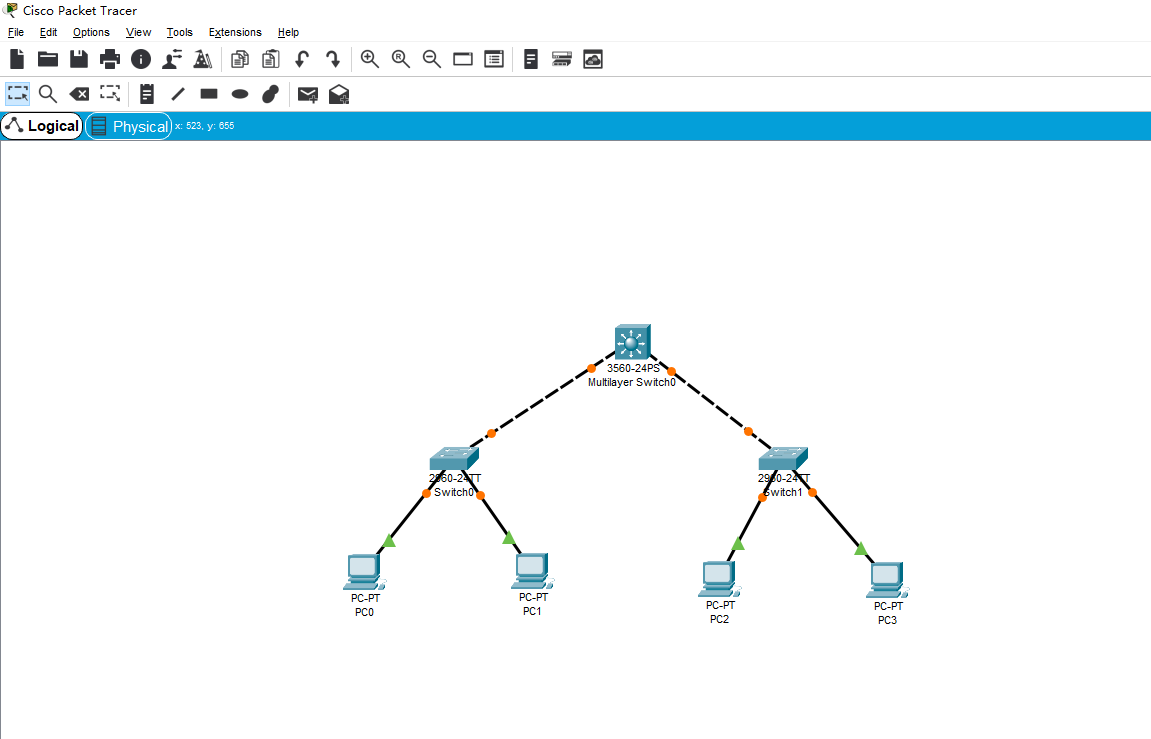Print the workspace with printer icon
The height and width of the screenshot is (739, 1151).
[x=110, y=59]
